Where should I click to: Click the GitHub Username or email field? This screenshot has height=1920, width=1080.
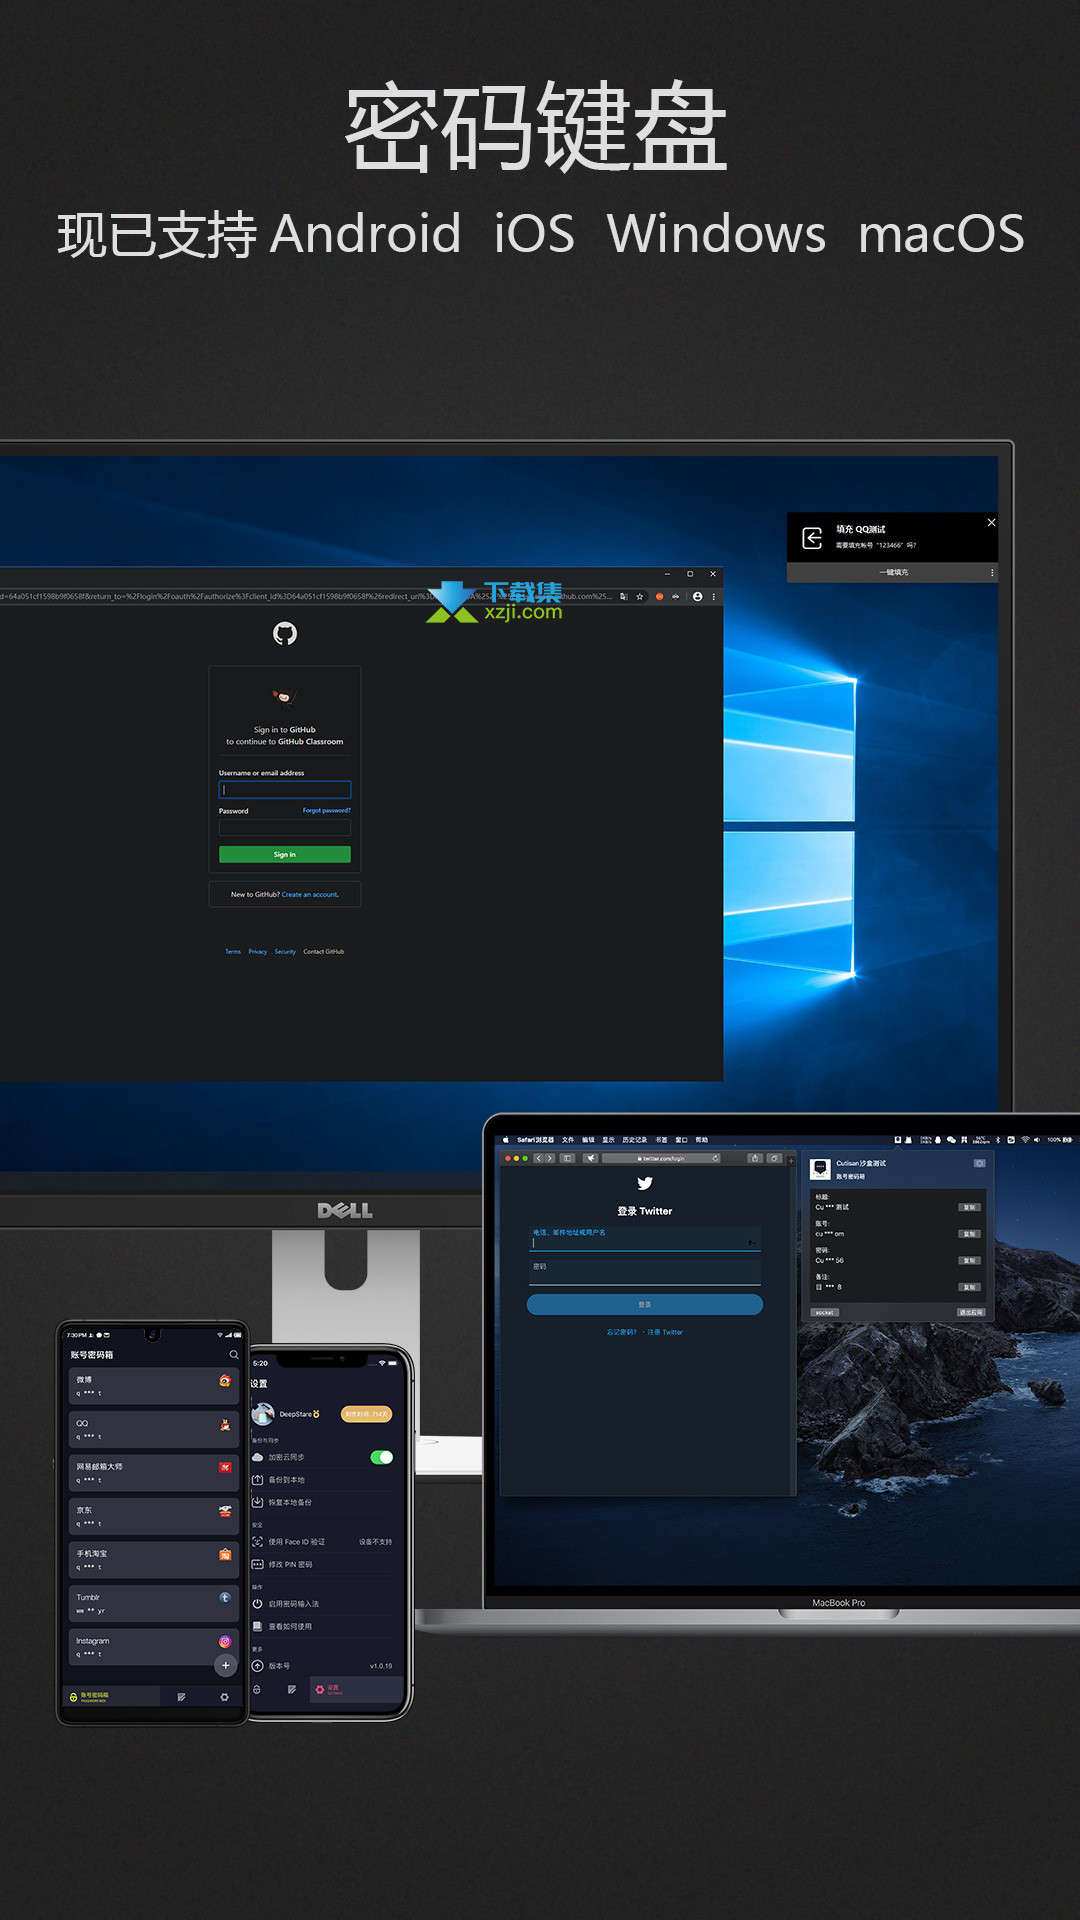[285, 789]
